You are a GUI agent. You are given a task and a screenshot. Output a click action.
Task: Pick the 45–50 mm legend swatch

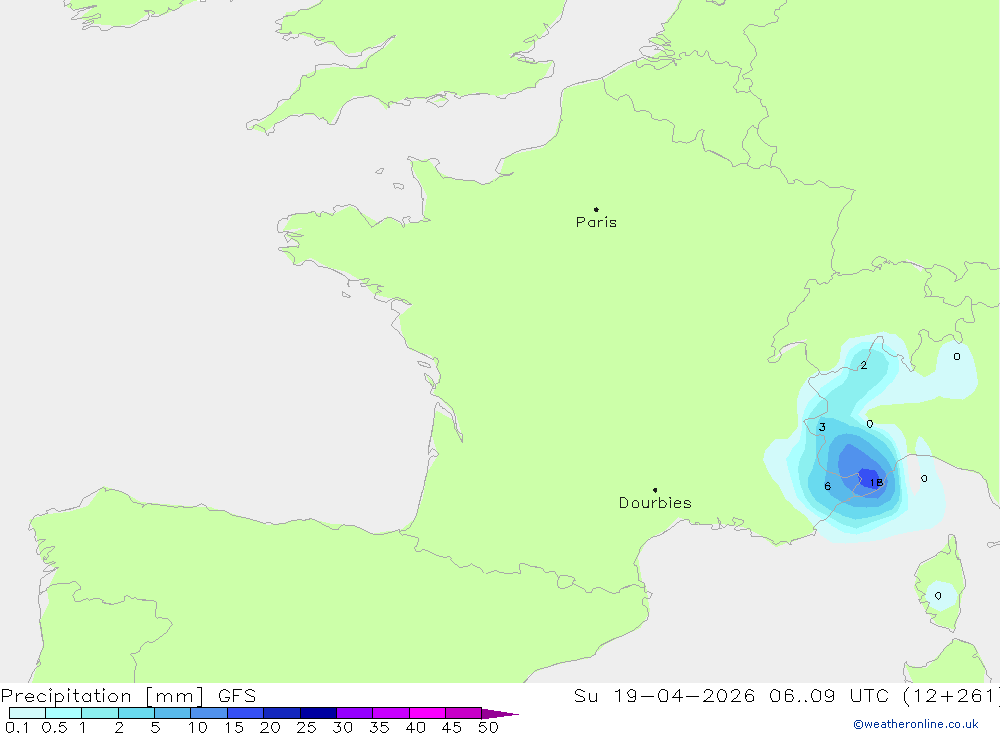click(x=464, y=713)
